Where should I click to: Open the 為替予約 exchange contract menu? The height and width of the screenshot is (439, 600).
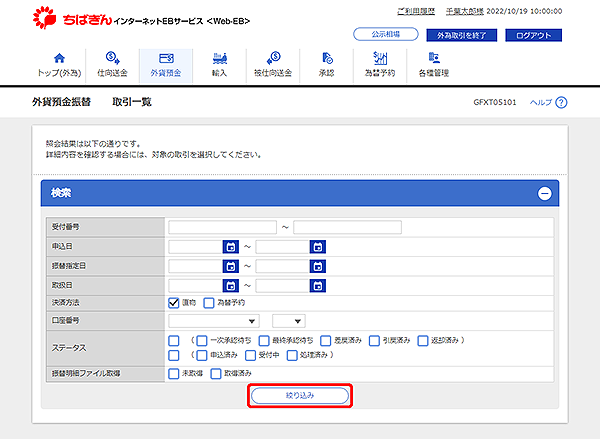click(x=380, y=65)
